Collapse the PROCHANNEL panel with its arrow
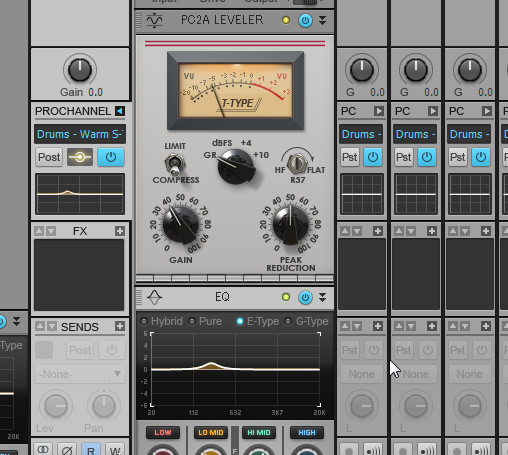This screenshot has width=508, height=455. click(120, 111)
